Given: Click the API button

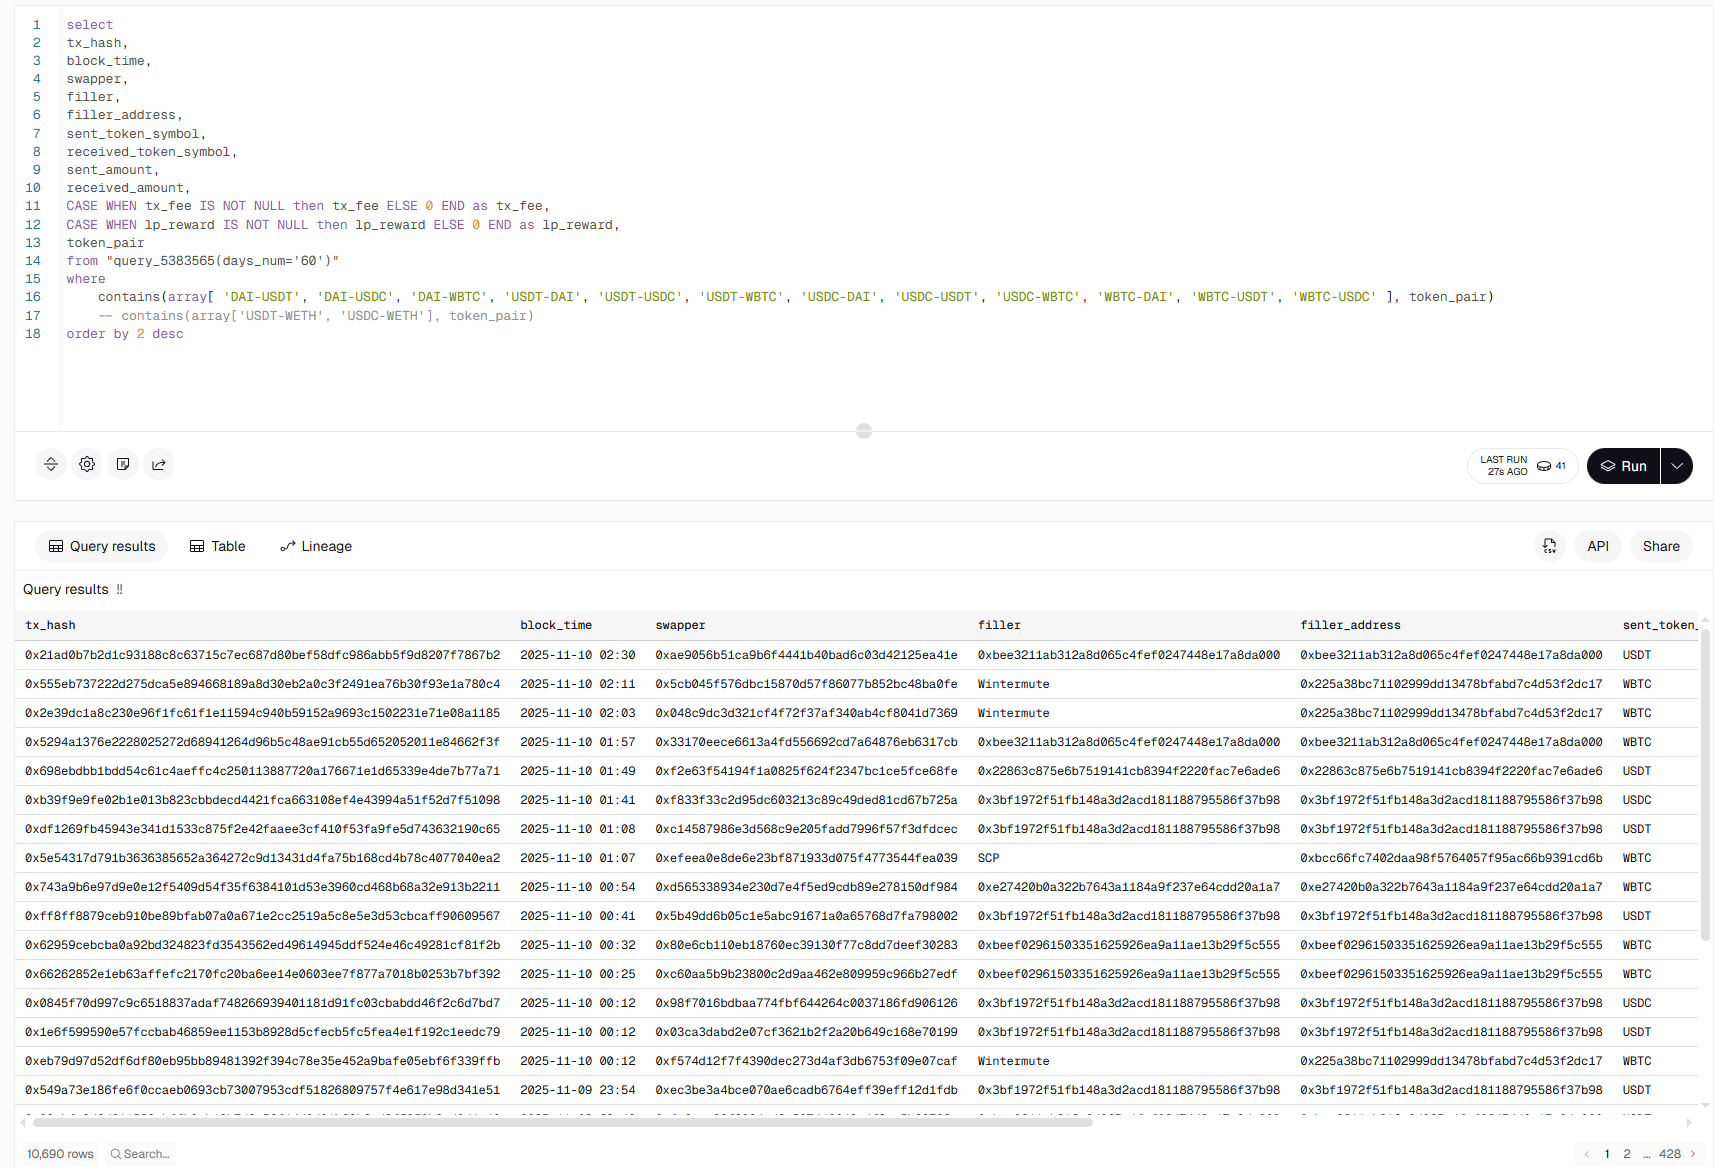Looking at the screenshot, I should coord(1598,546).
